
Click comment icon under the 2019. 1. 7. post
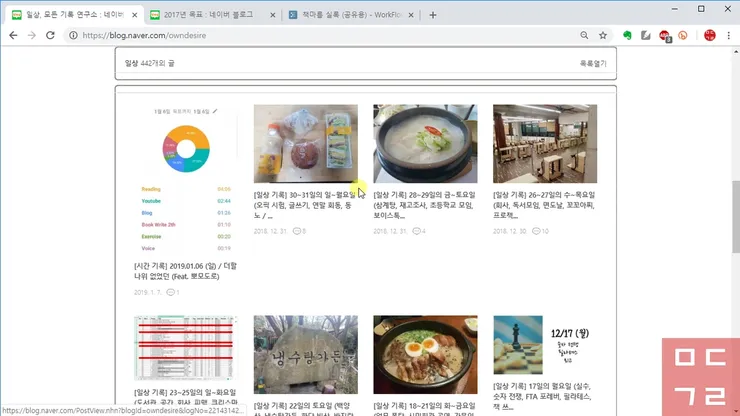tap(171, 292)
